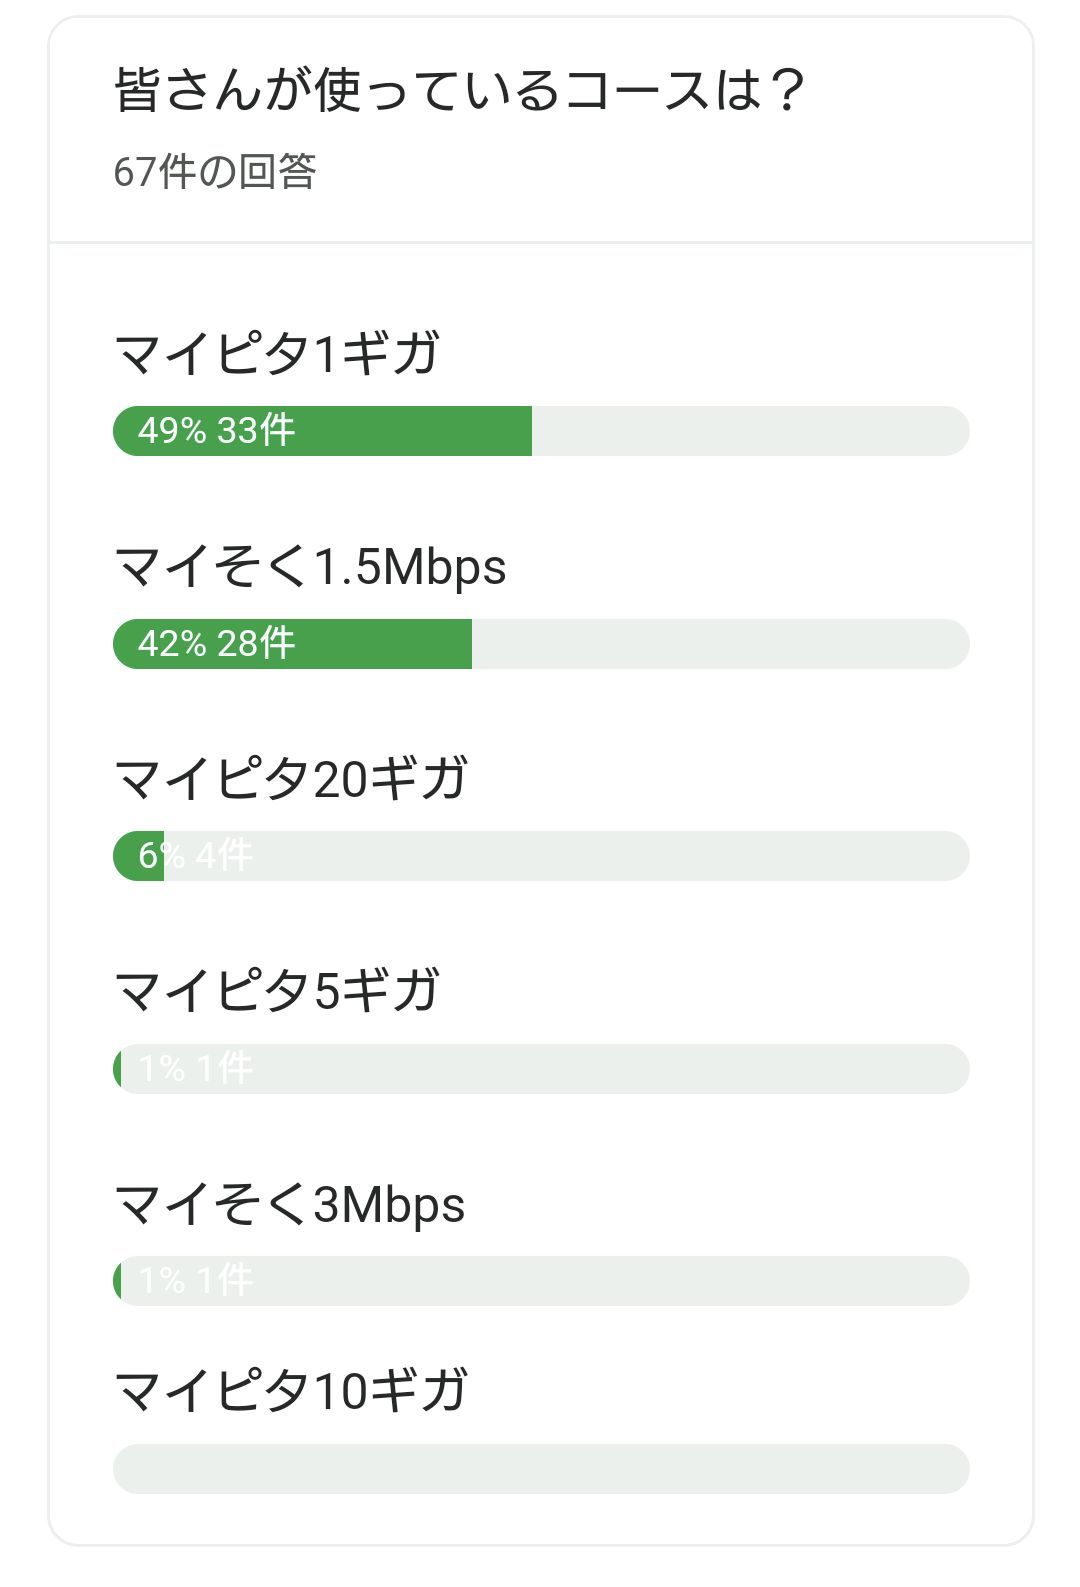Click unfilled gray part of マイそく3Mbps bar
The width and height of the screenshot is (1080, 1587).
(x=600, y=1281)
